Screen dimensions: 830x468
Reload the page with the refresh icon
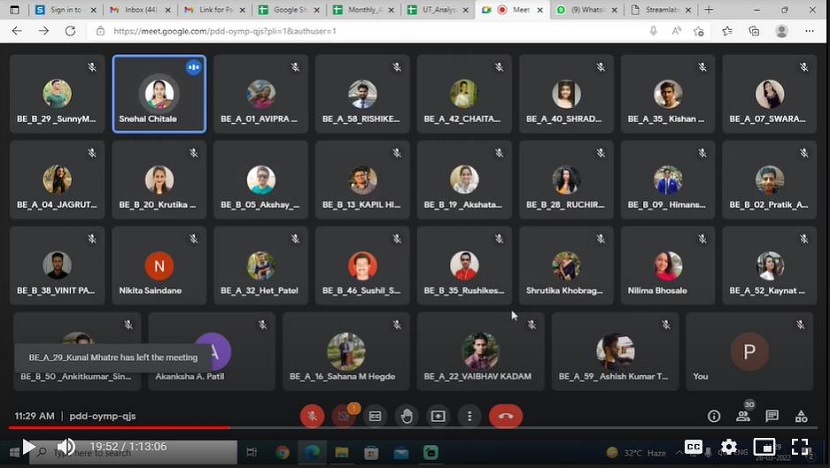(x=70, y=31)
